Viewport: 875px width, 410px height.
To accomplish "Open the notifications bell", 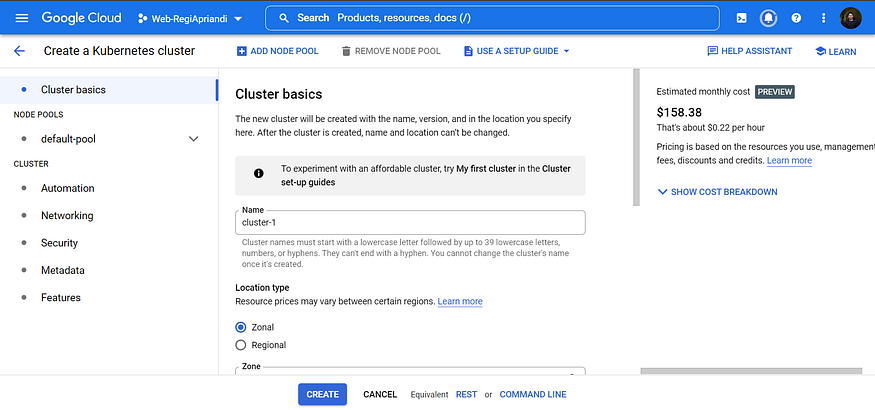I will click(769, 18).
